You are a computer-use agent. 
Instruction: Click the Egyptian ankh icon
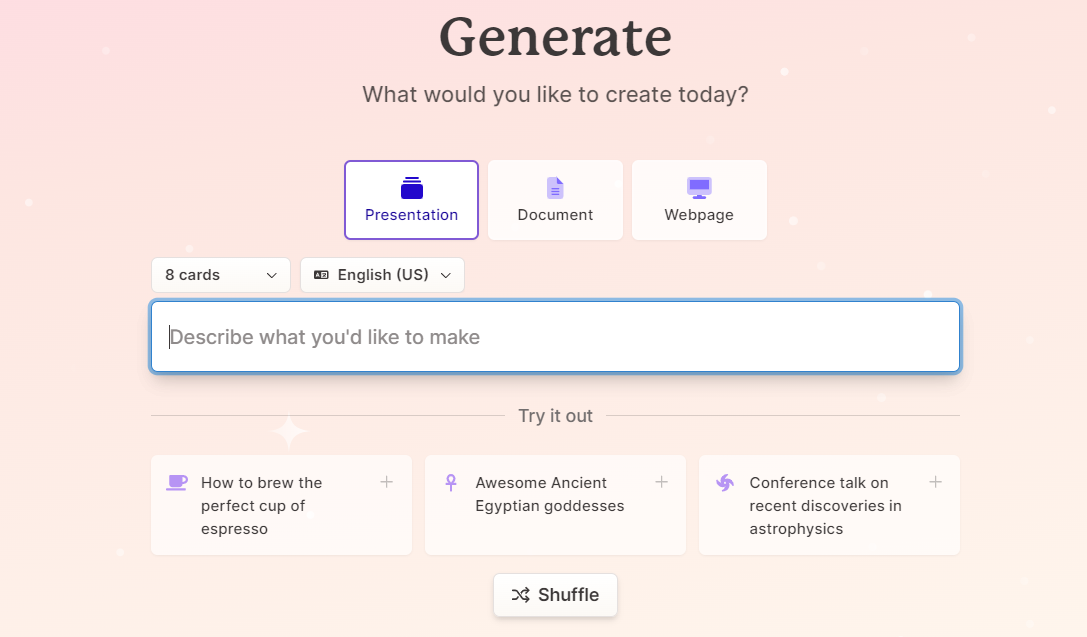(x=451, y=483)
